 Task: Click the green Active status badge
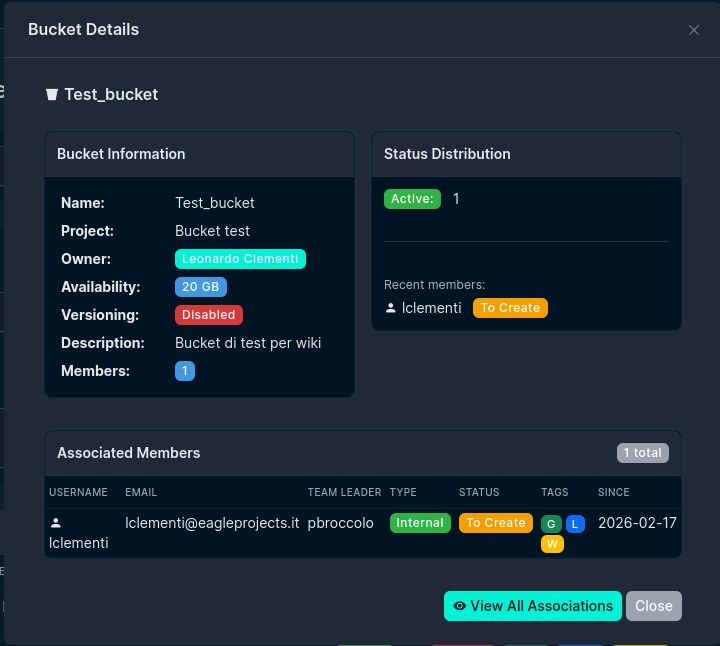412,199
